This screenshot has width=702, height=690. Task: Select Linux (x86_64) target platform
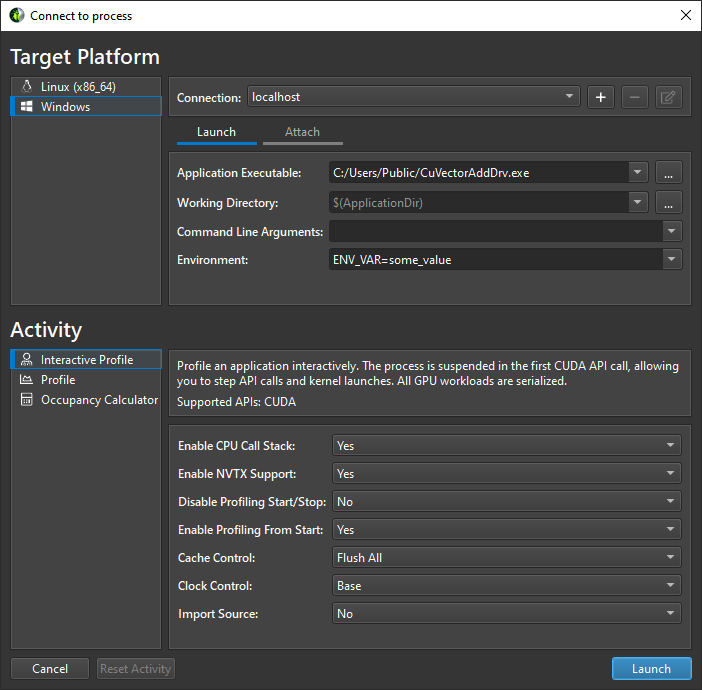point(86,86)
